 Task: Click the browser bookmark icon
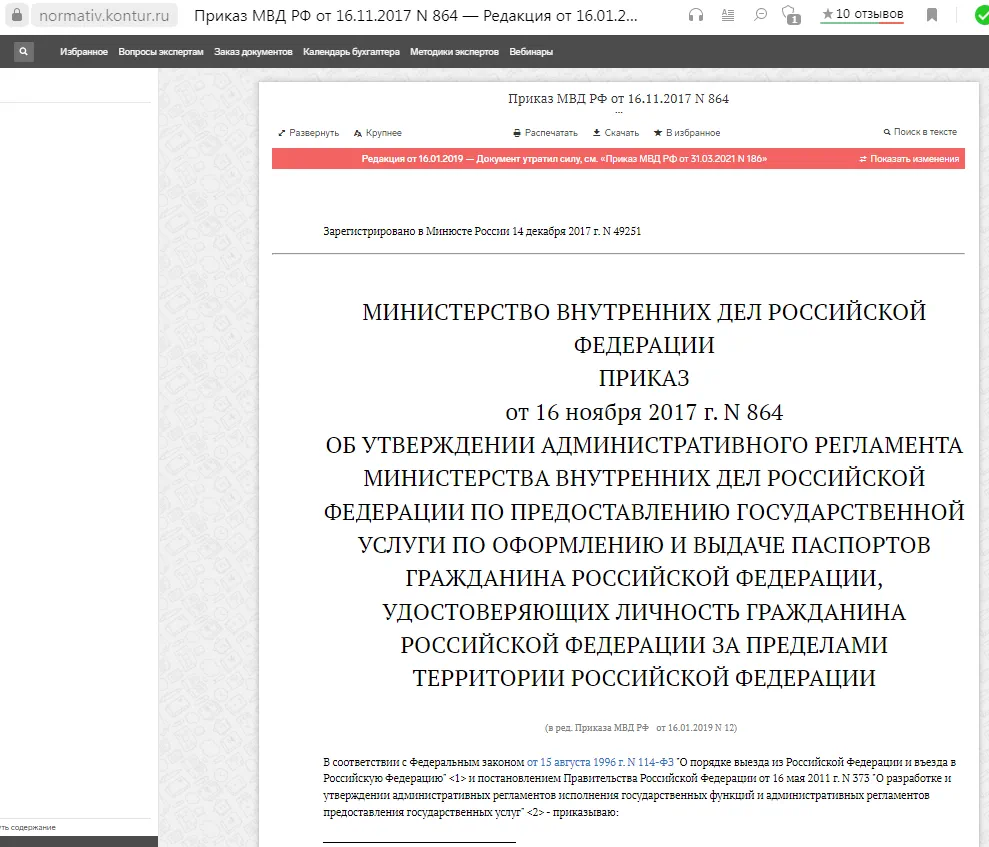(x=932, y=15)
